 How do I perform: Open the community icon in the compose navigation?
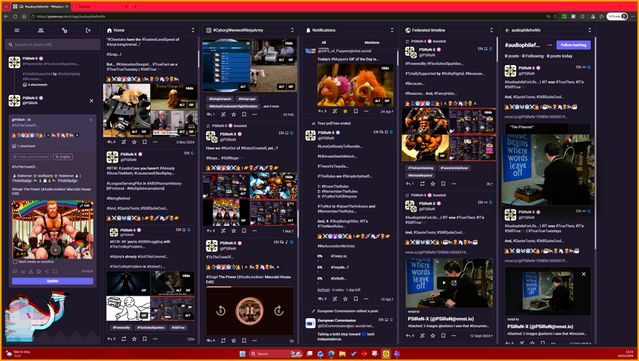click(x=41, y=30)
